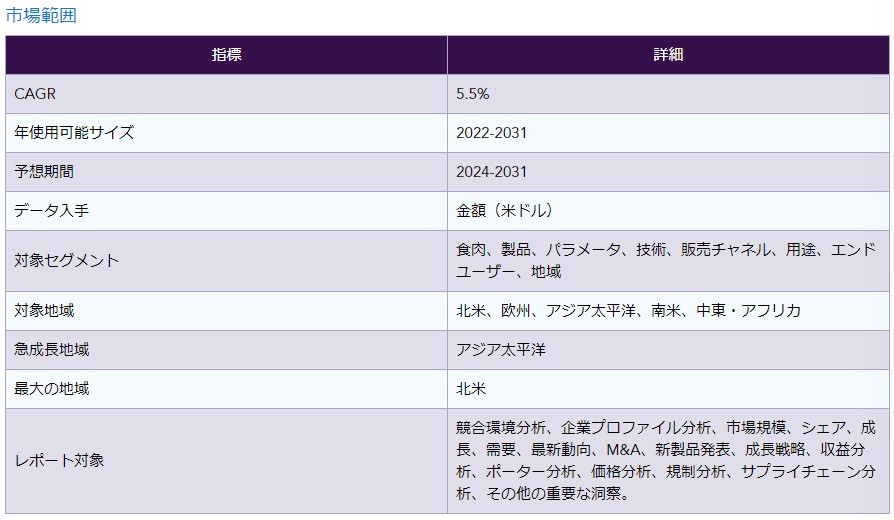Click the 2022-2031 value cell
Screen dimensions: 894x520
point(492,133)
